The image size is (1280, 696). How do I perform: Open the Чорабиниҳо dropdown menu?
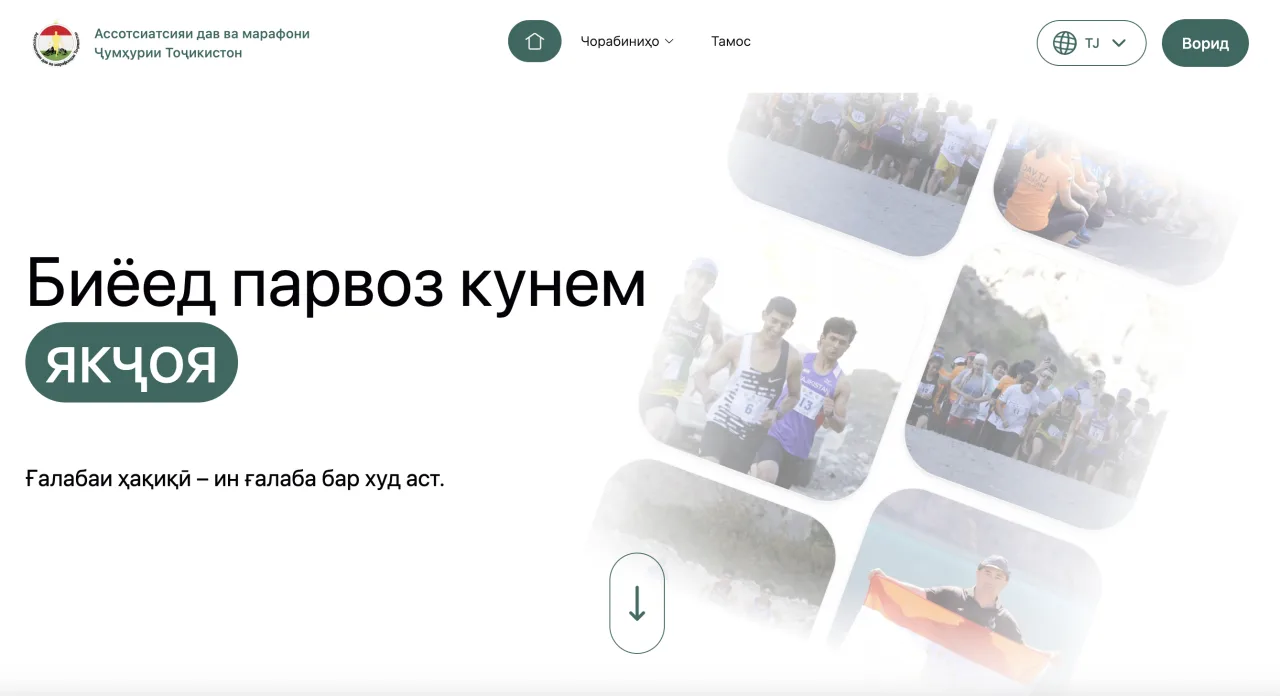(x=627, y=41)
